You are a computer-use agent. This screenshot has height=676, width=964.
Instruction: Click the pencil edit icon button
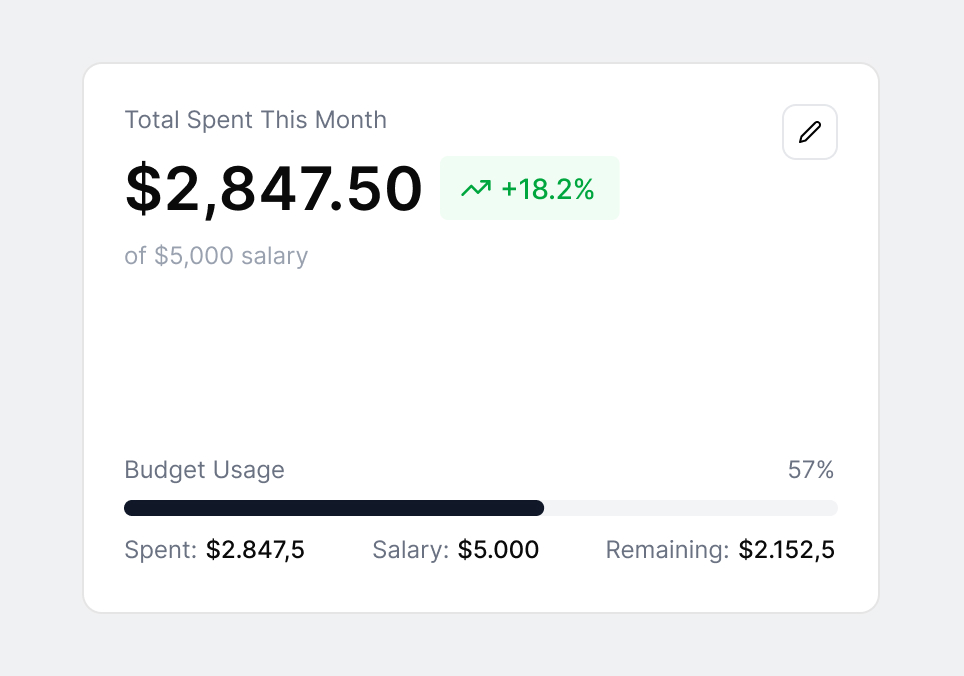(810, 132)
